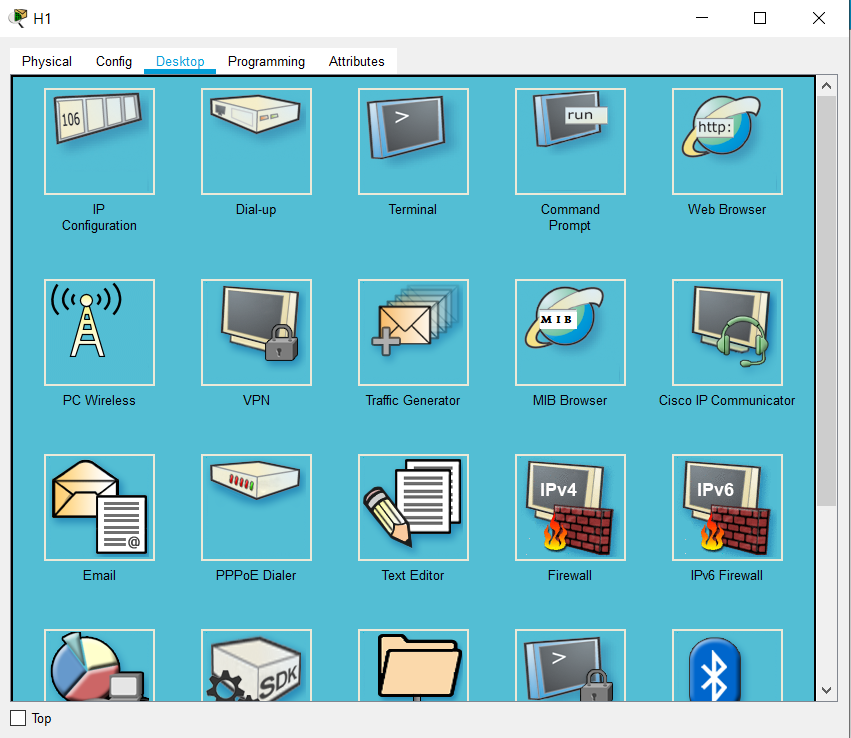This screenshot has height=738, width=851.
Task: Click the scrollbar up arrow
Action: pos(827,87)
